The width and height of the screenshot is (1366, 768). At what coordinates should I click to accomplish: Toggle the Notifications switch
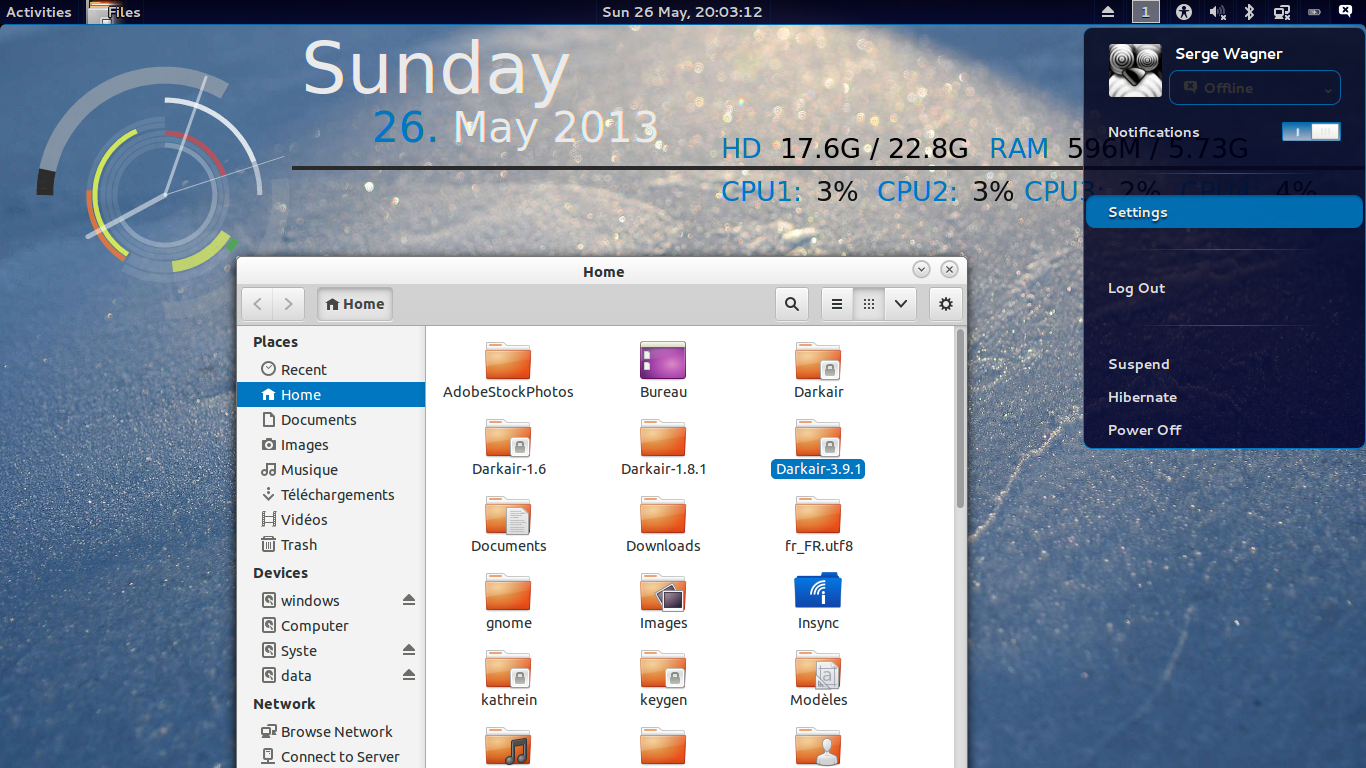click(1311, 131)
